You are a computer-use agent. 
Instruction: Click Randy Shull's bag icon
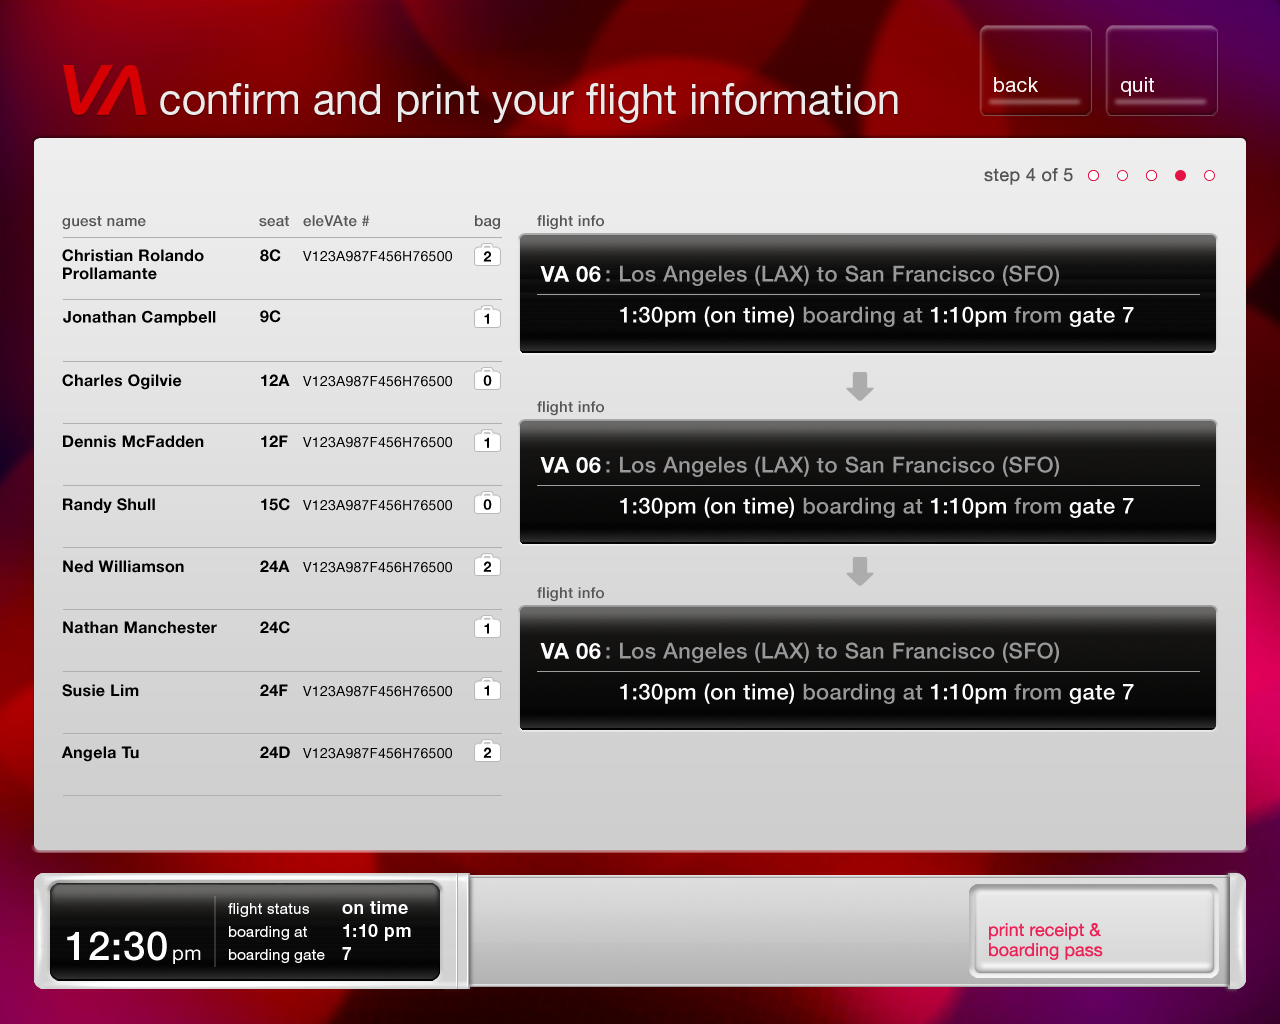tap(487, 503)
